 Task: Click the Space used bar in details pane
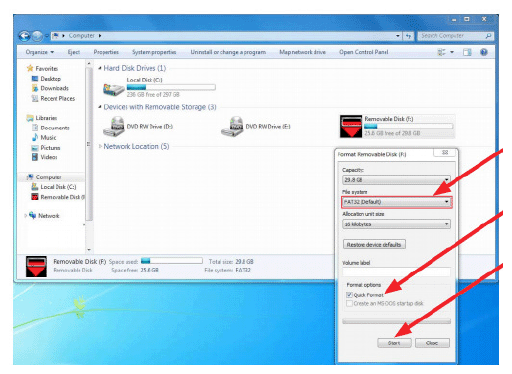click(x=172, y=261)
